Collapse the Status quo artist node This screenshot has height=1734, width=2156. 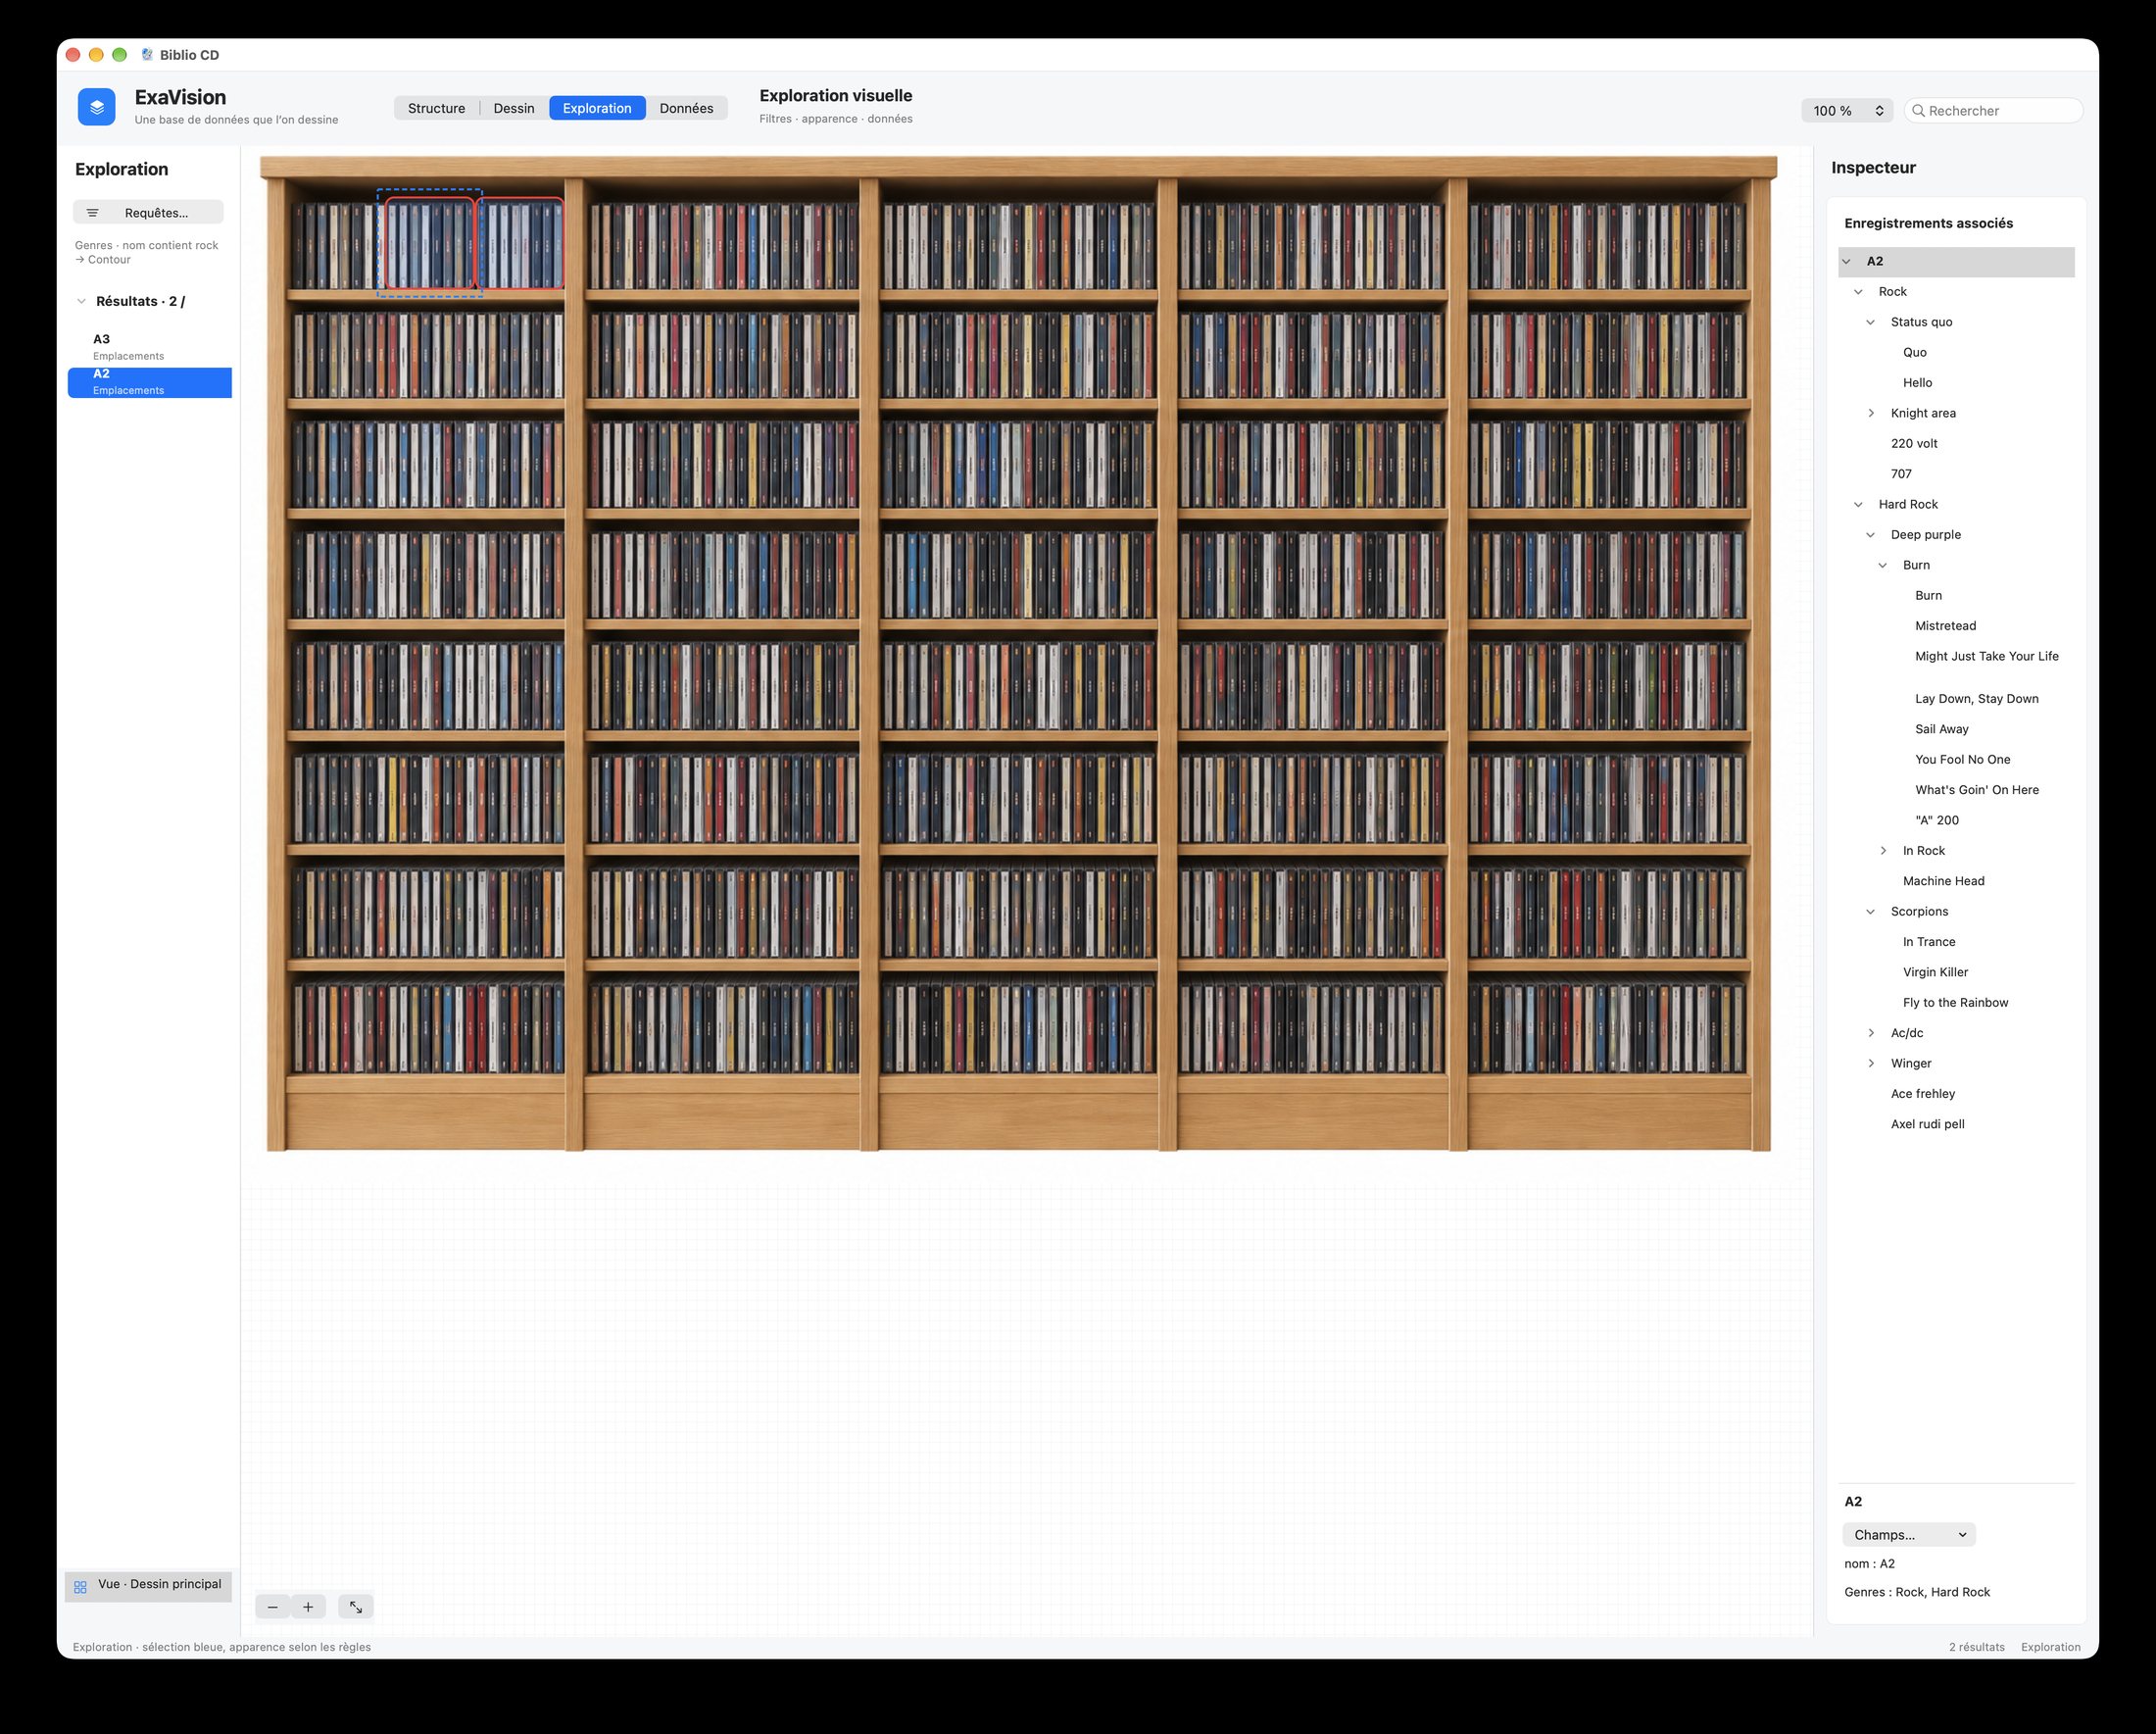tap(1871, 322)
